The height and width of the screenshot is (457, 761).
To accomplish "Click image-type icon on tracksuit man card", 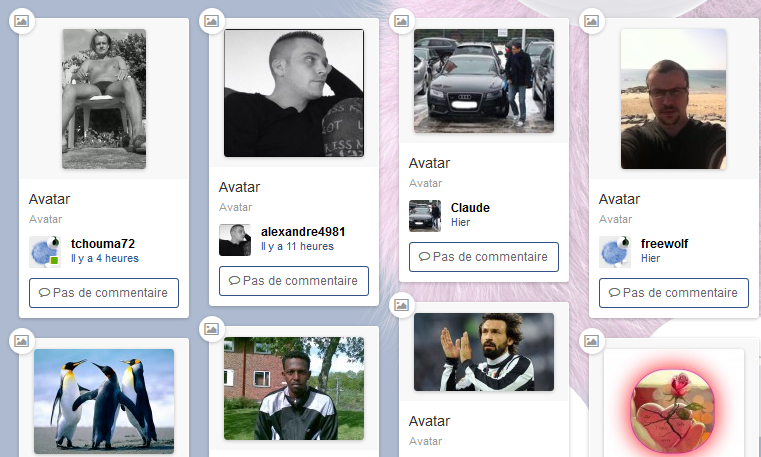I will pyautogui.click(x=212, y=329).
